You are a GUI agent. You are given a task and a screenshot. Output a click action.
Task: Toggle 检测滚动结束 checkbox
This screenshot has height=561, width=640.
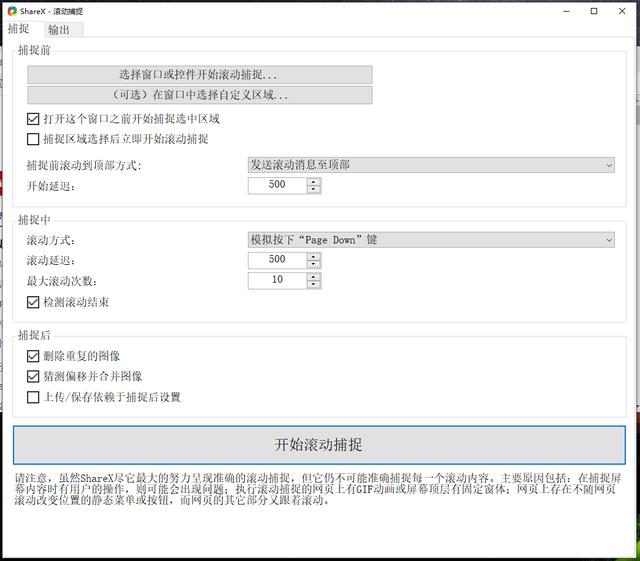[x=33, y=303]
